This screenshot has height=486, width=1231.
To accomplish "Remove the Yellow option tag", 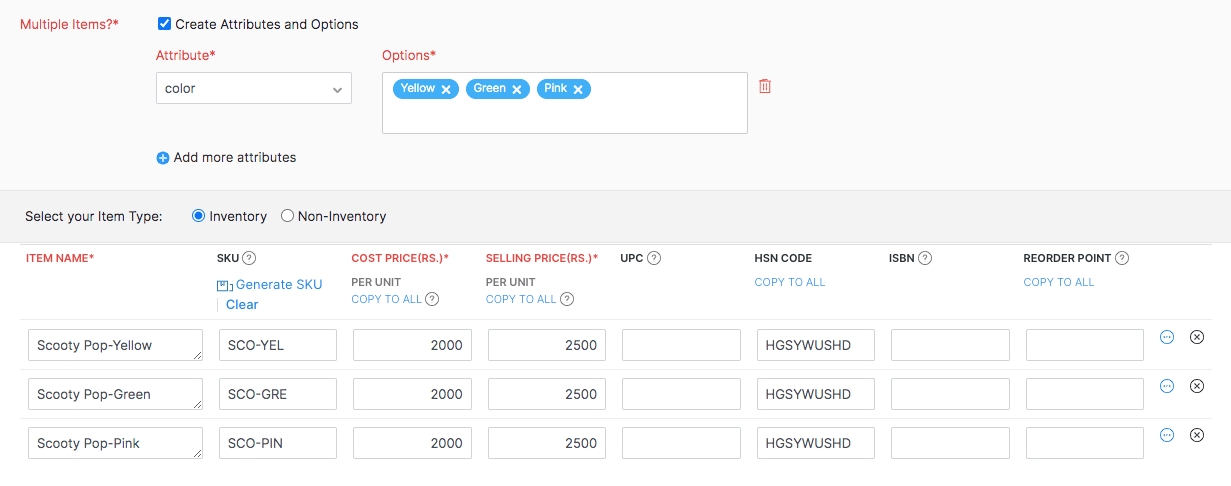I will (x=446, y=89).
